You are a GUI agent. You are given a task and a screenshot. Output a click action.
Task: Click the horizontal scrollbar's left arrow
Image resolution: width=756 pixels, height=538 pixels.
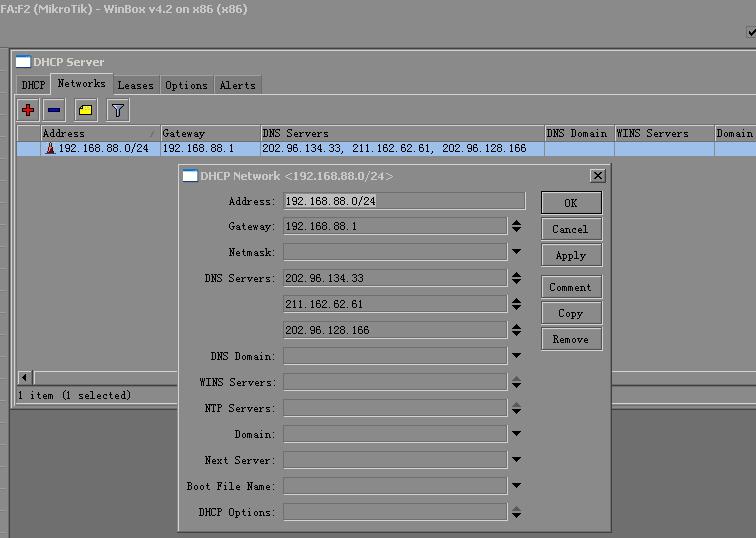pos(25,377)
